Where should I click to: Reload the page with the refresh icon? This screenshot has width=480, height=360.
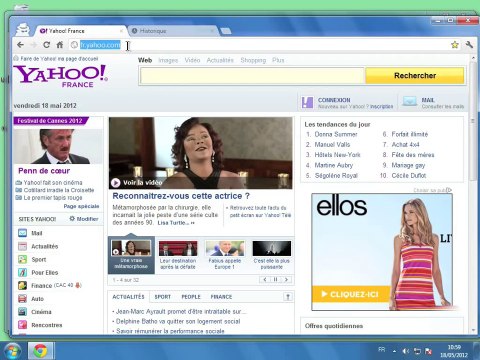pyautogui.click(x=47, y=45)
